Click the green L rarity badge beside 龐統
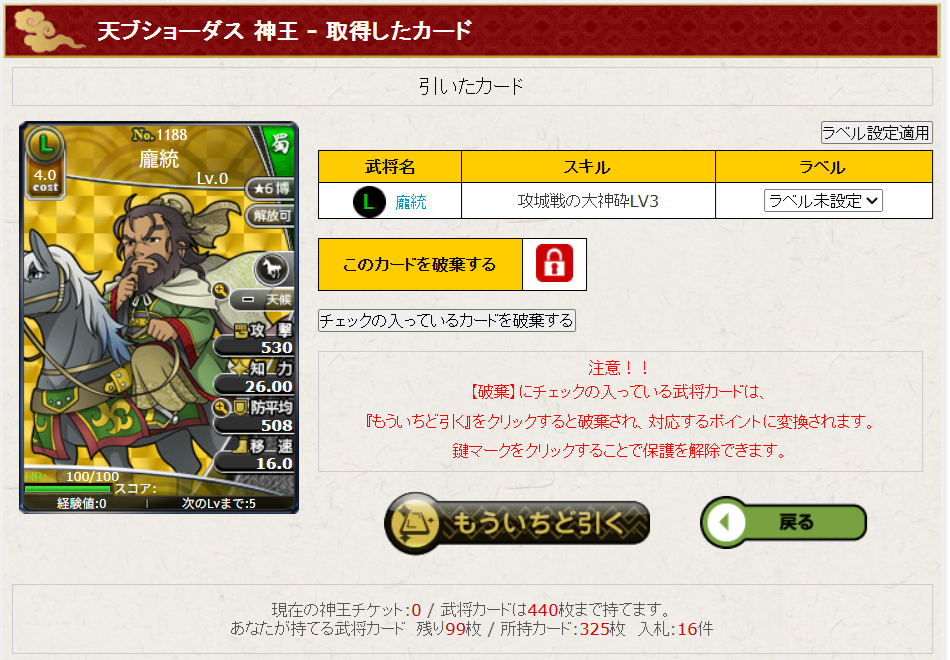The image size is (950, 660). [369, 201]
